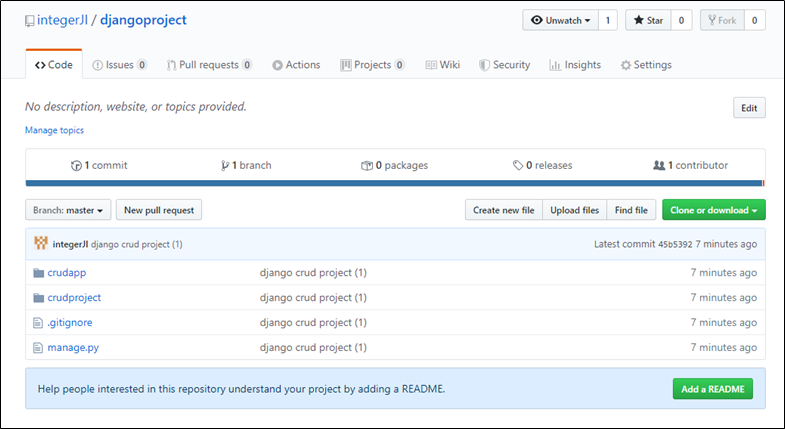Click the Find file button

pyautogui.click(x=631, y=210)
